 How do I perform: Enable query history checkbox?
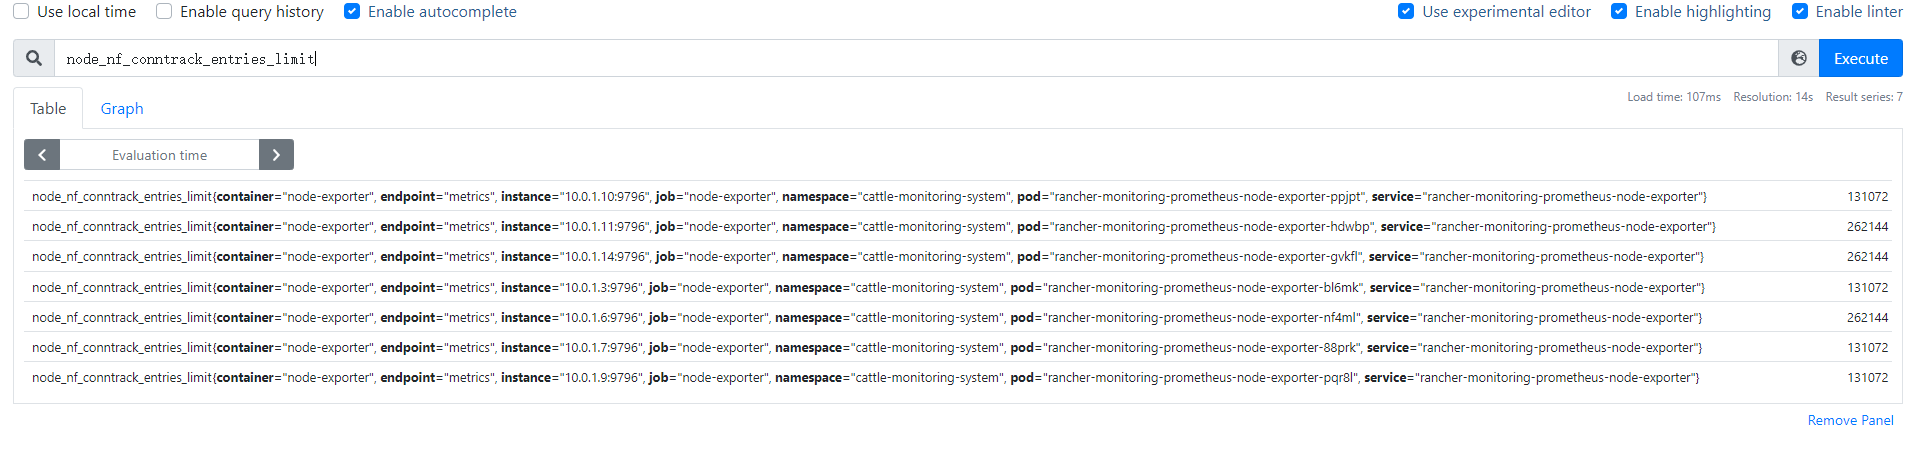click(164, 12)
